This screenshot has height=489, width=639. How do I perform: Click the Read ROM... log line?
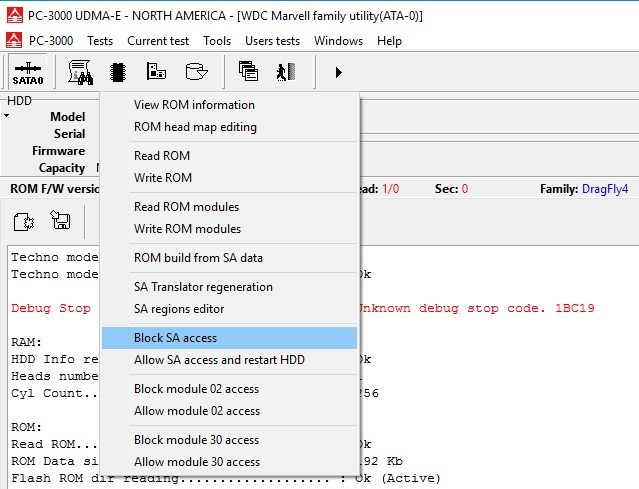coord(54,444)
